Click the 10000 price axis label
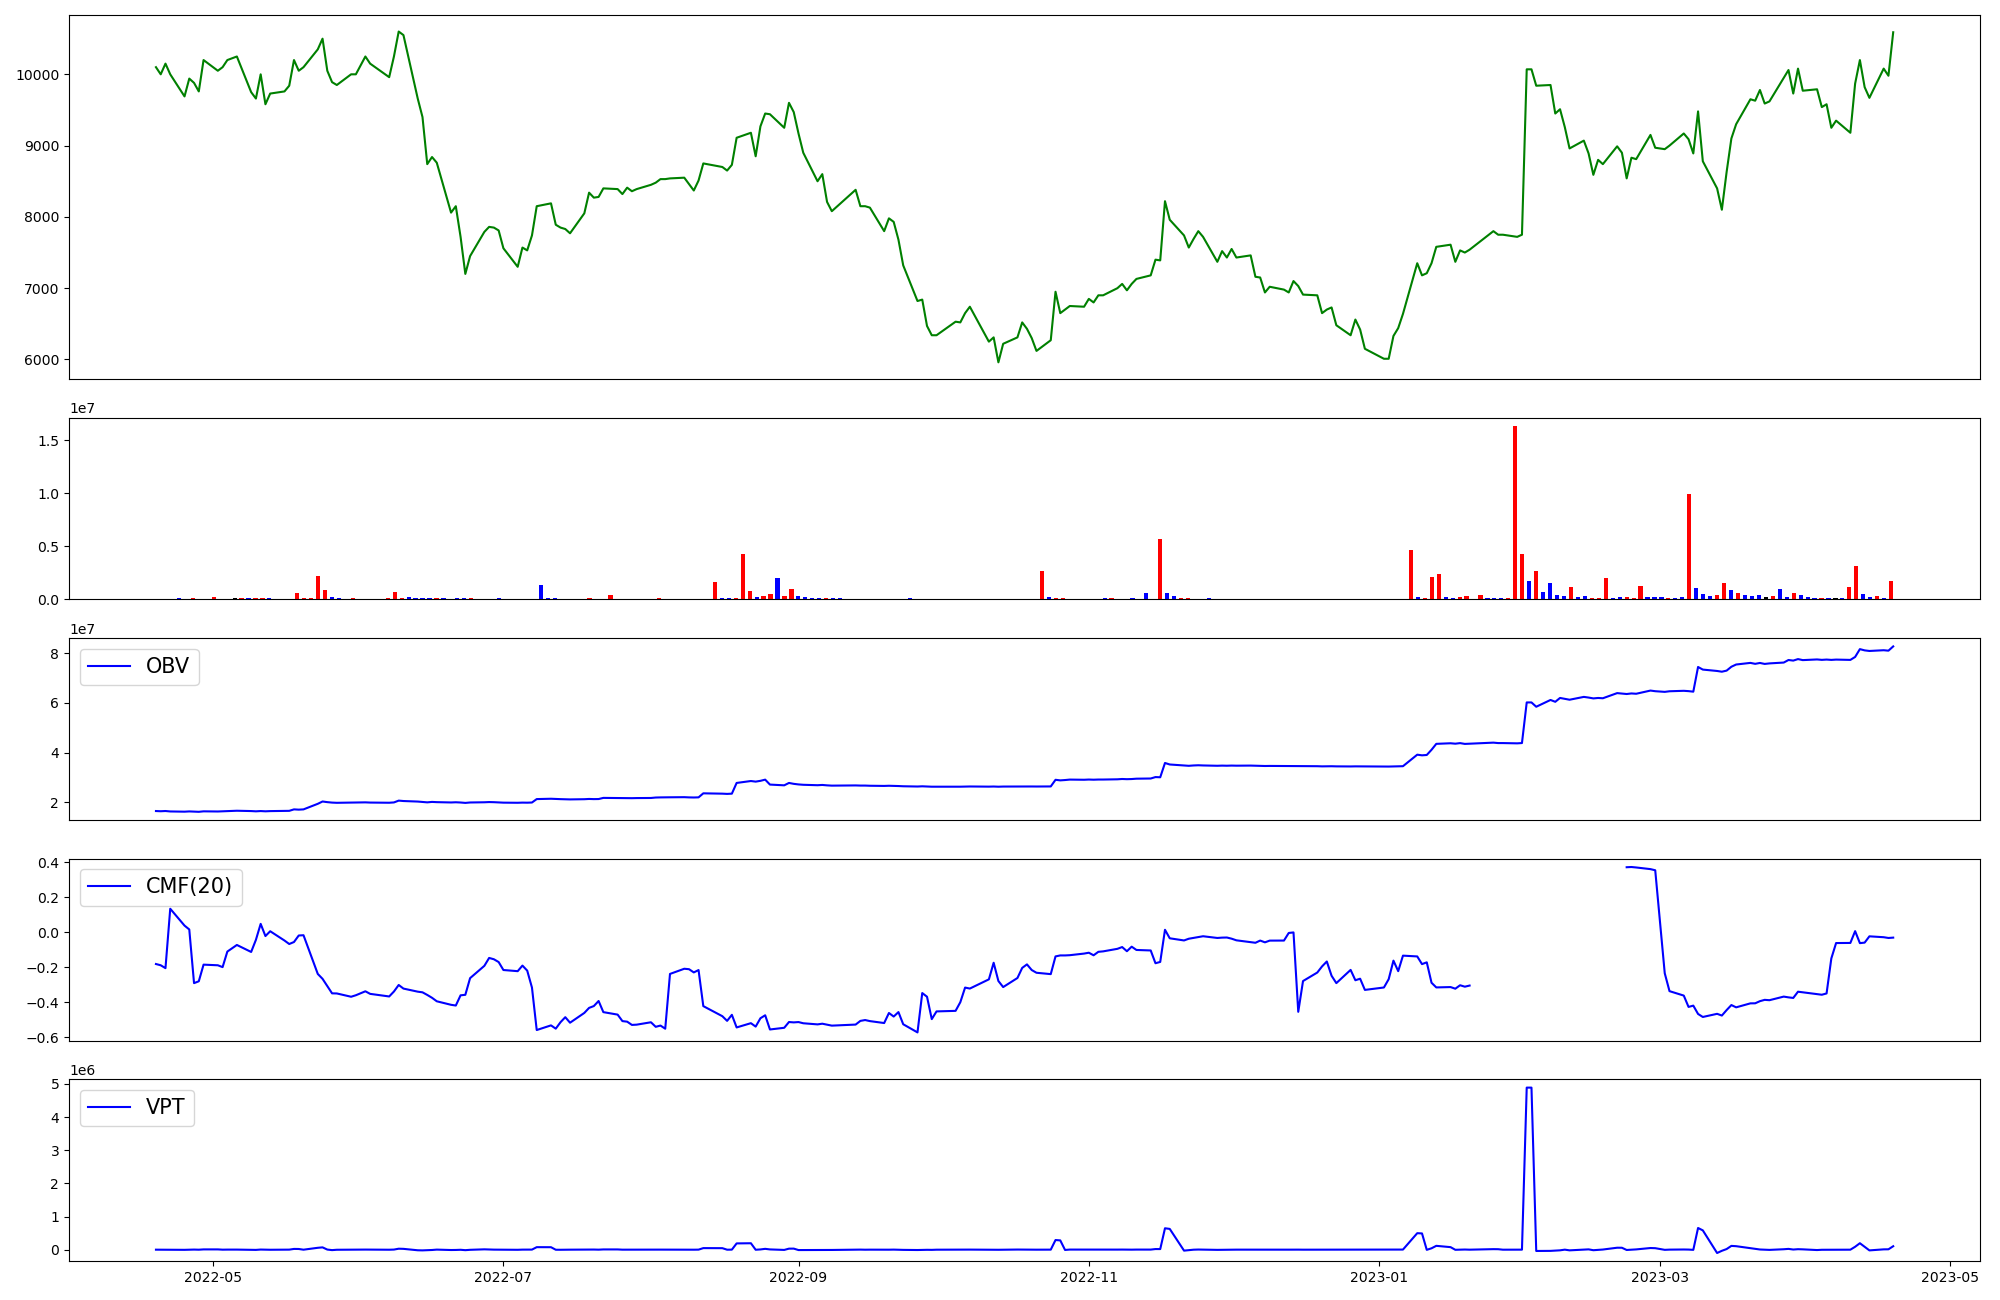Screen dimensions: 2000x1300 click(x=38, y=75)
